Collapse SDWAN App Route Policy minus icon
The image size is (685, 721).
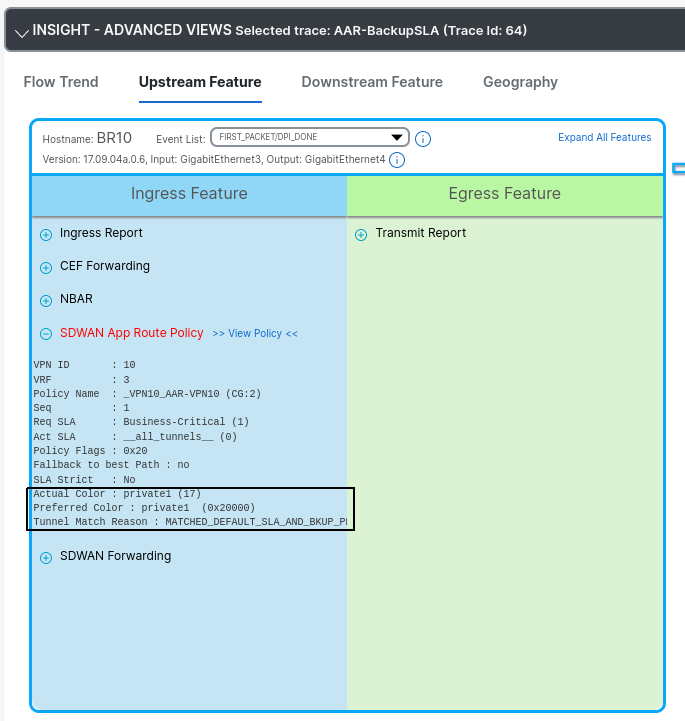[46, 334]
